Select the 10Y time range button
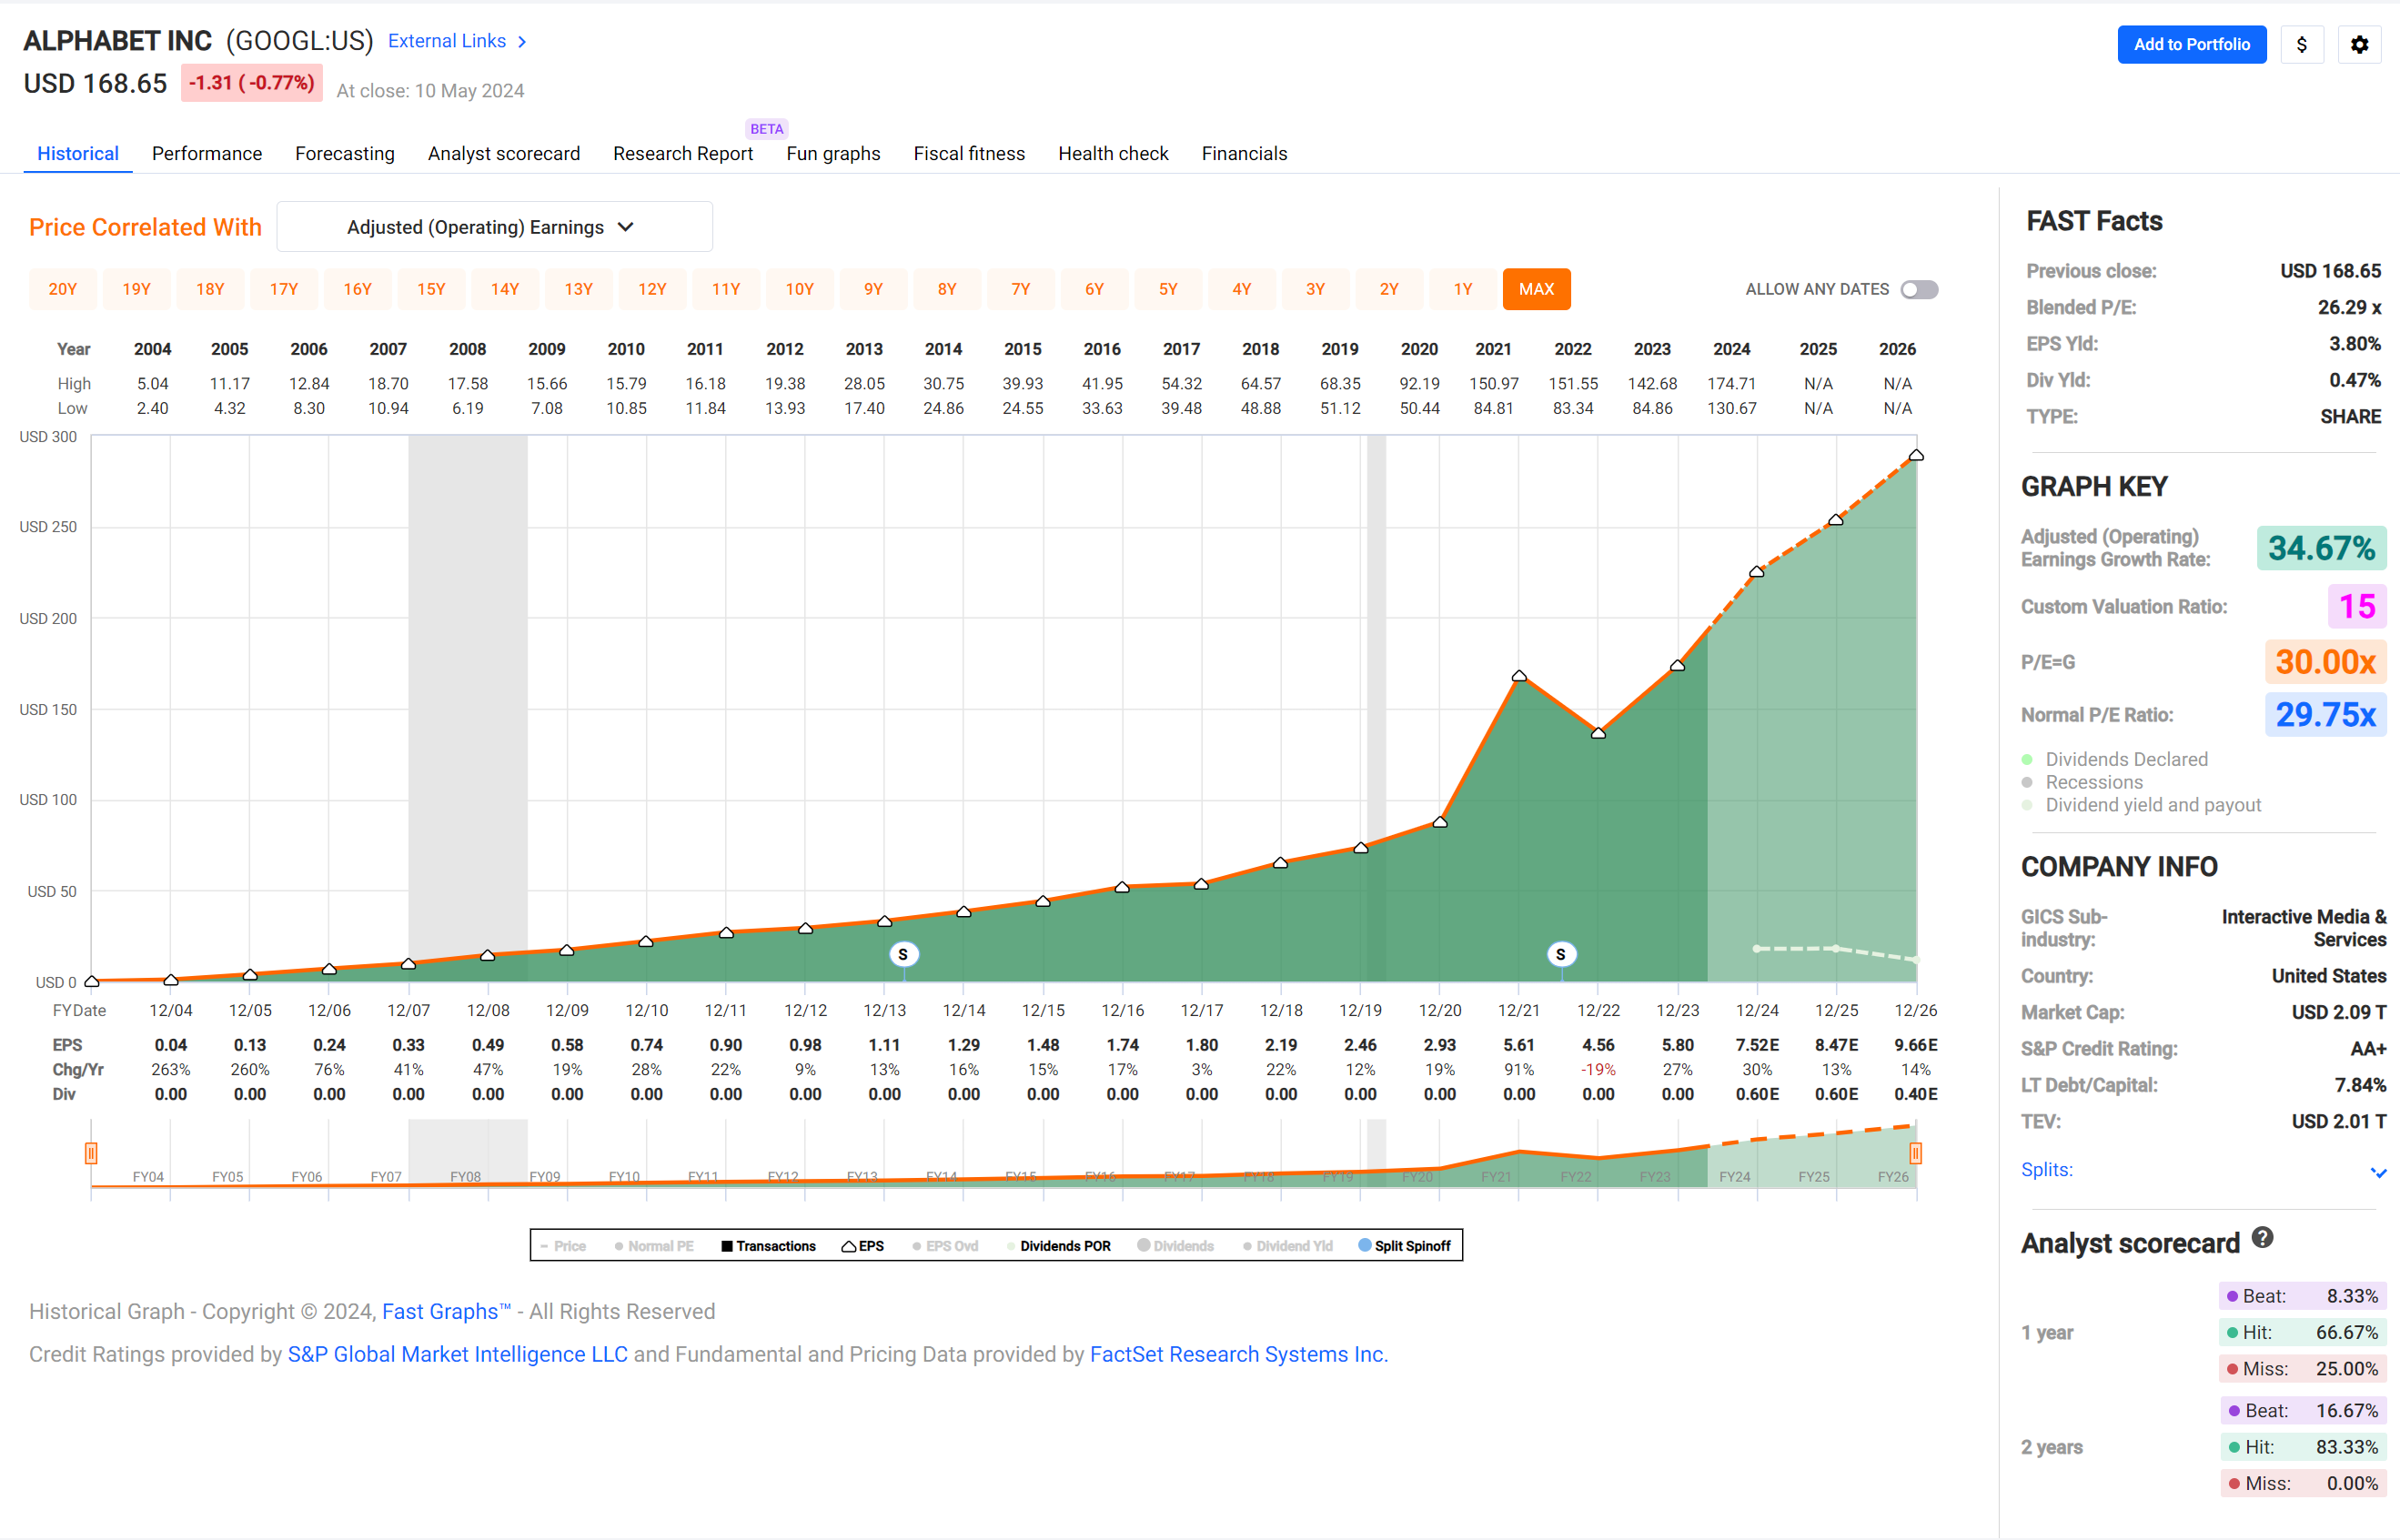The image size is (2400, 1540). tap(799, 290)
